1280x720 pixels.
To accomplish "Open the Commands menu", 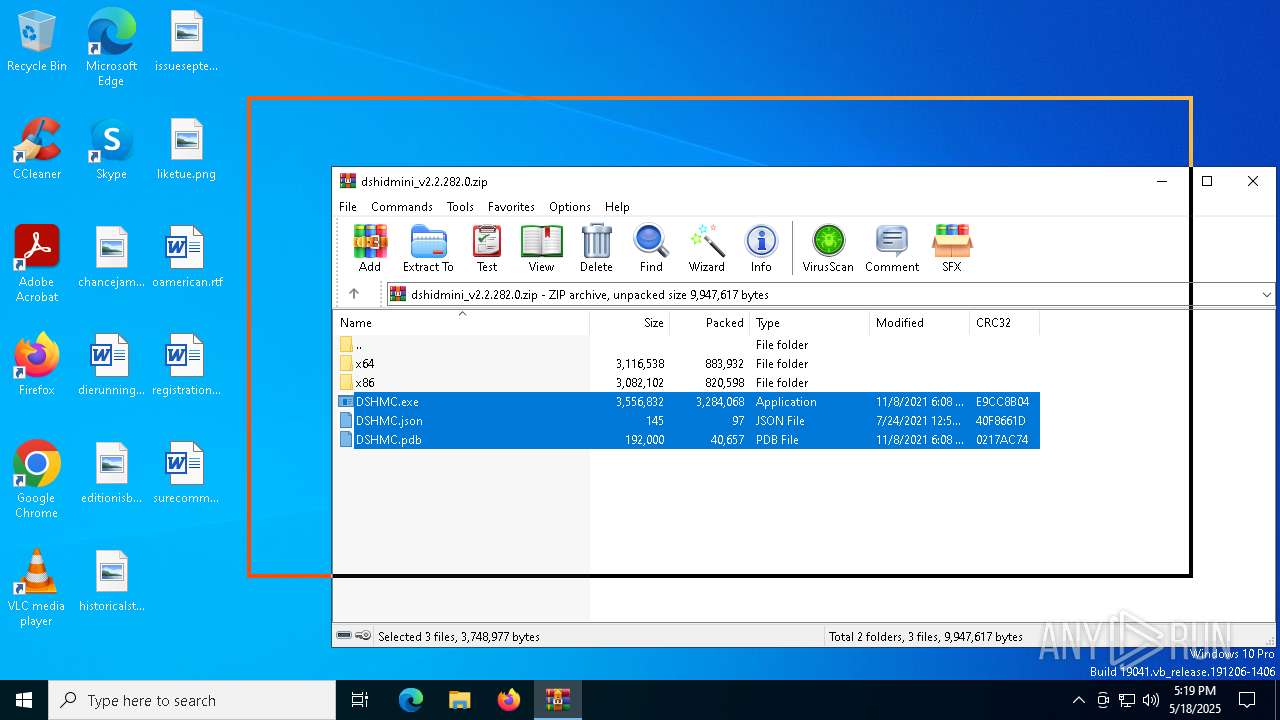I will point(402,207).
